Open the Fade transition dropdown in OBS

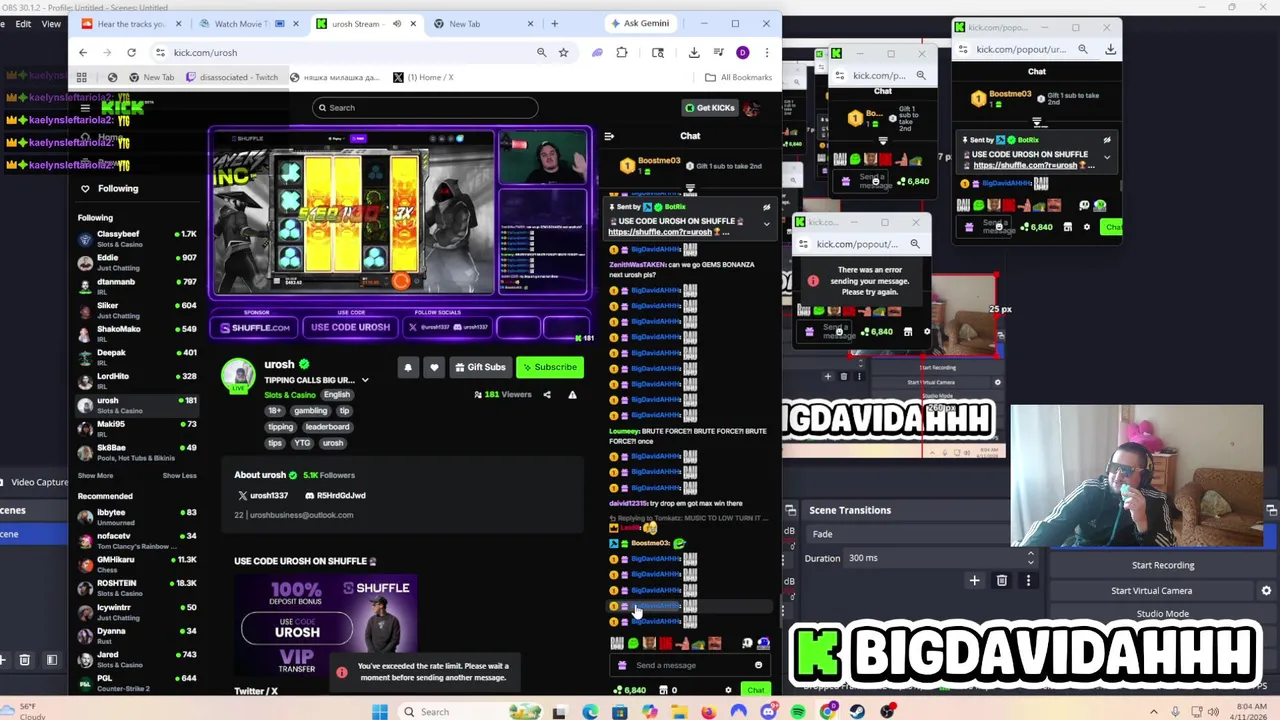pyautogui.click(x=923, y=534)
